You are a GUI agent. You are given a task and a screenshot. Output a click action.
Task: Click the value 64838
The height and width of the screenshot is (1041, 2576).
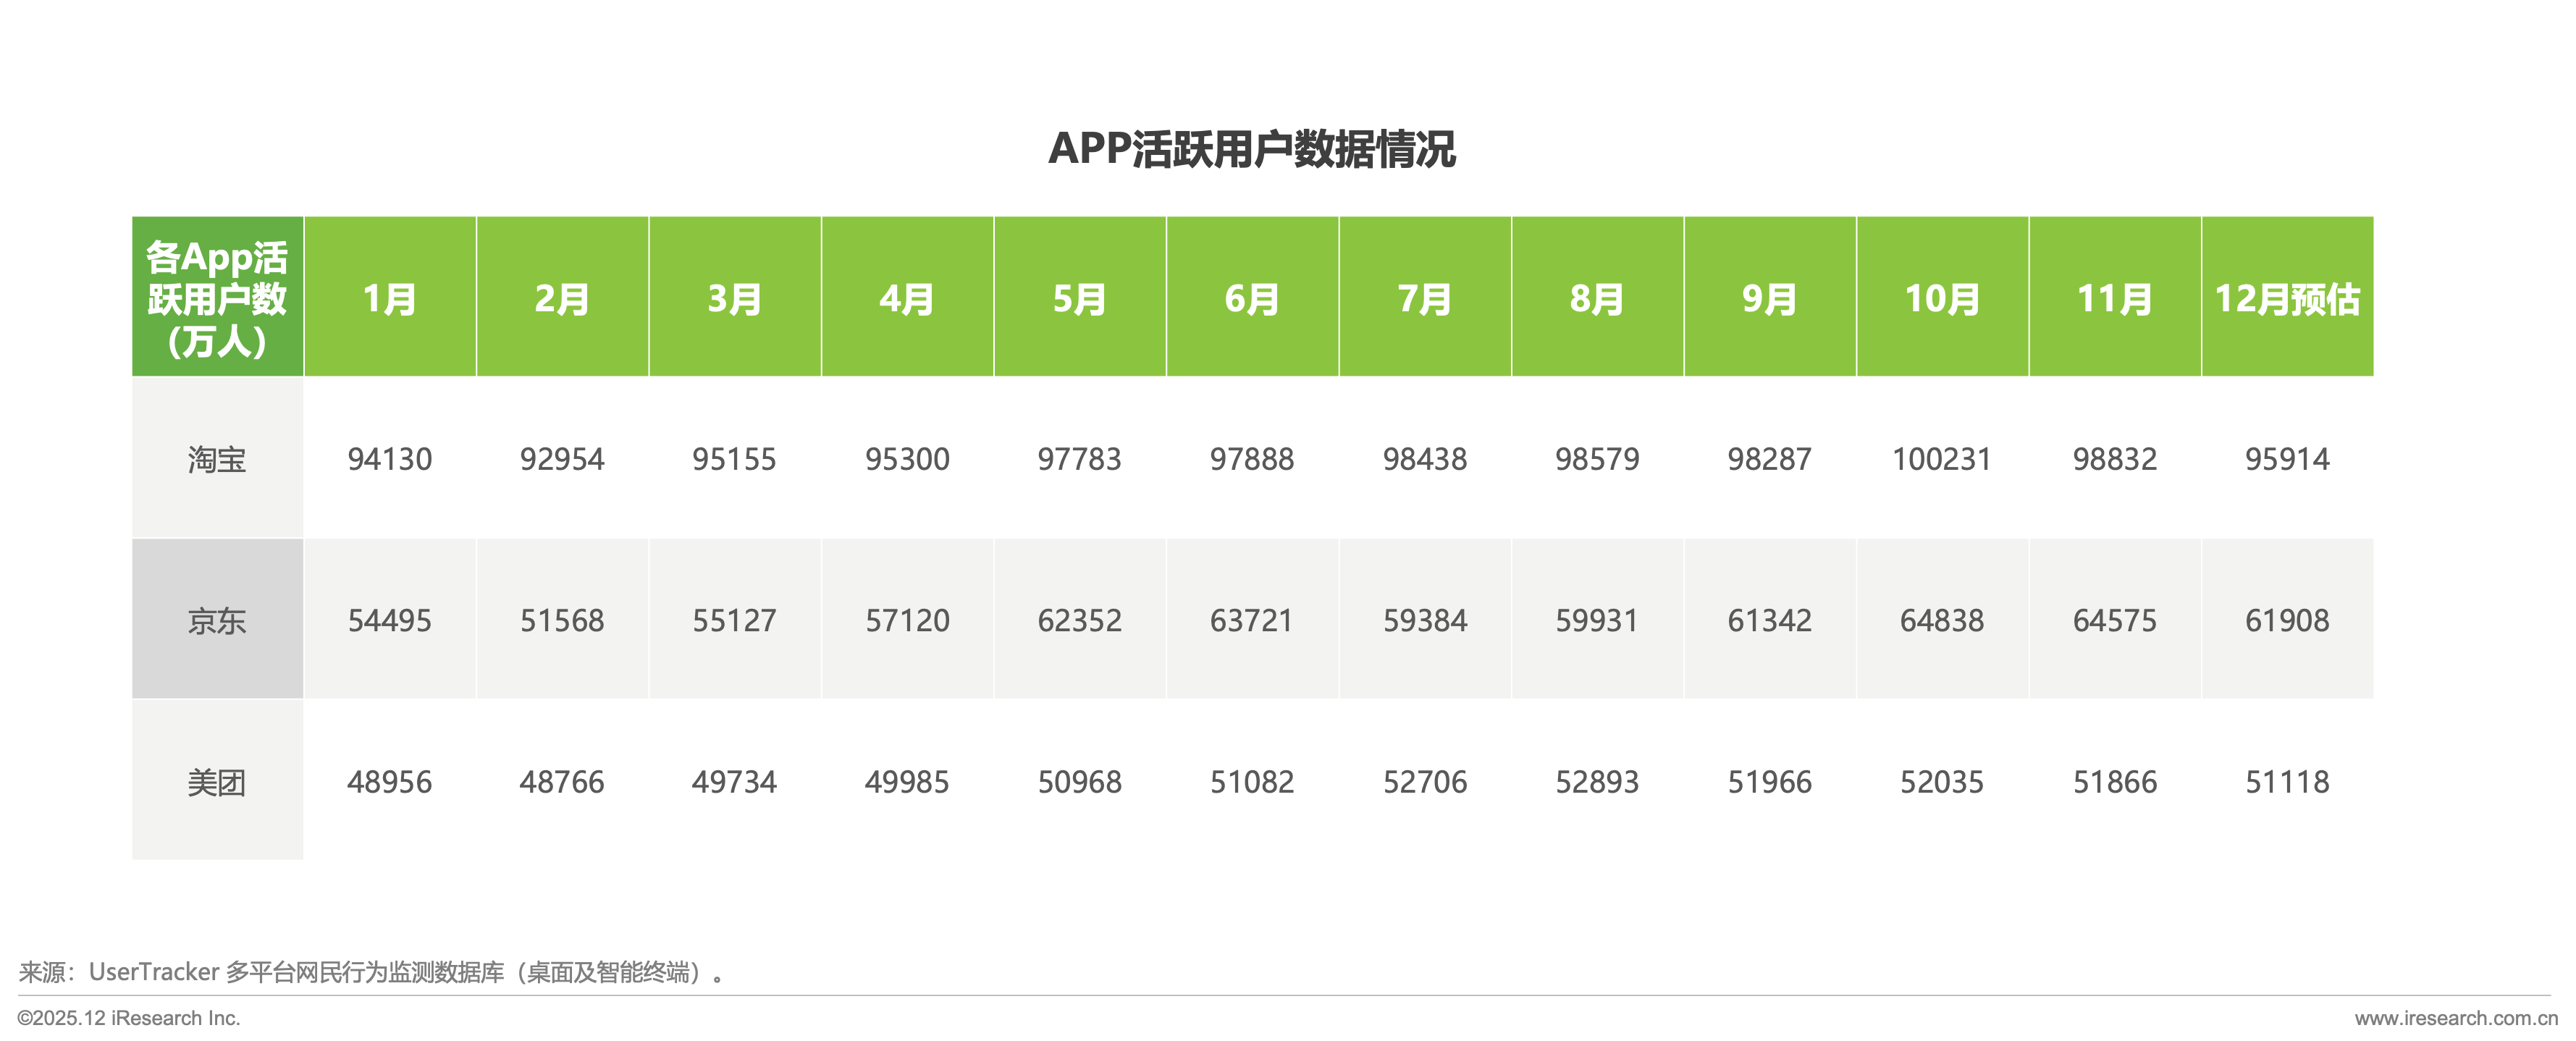coord(1942,620)
